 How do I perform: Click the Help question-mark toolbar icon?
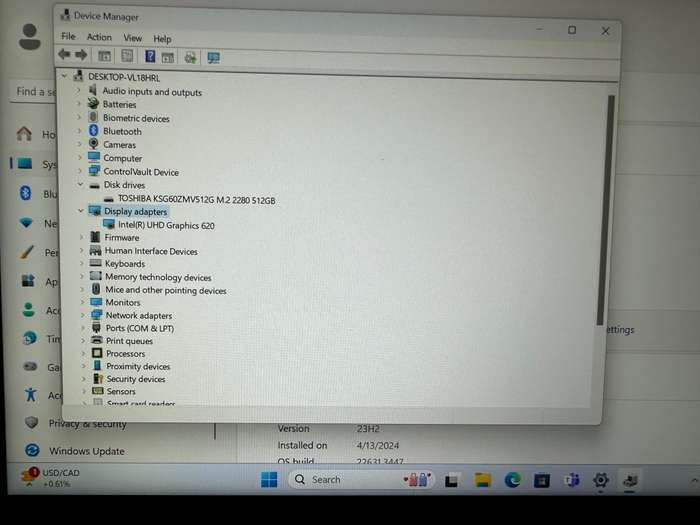click(150, 56)
